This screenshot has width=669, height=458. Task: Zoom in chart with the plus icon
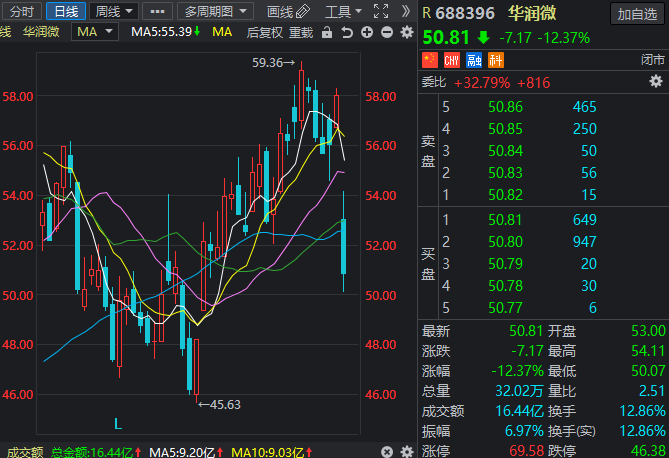point(368,32)
